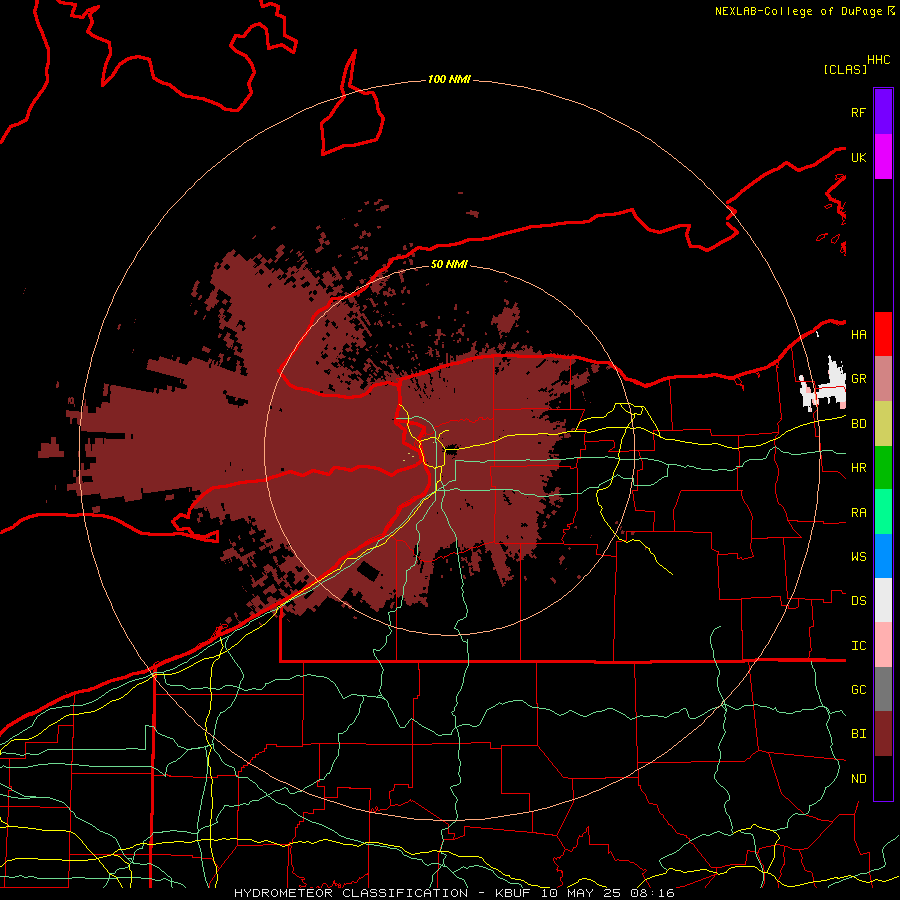
Task: Click the dark red BI legend swatch
Action: [x=883, y=734]
